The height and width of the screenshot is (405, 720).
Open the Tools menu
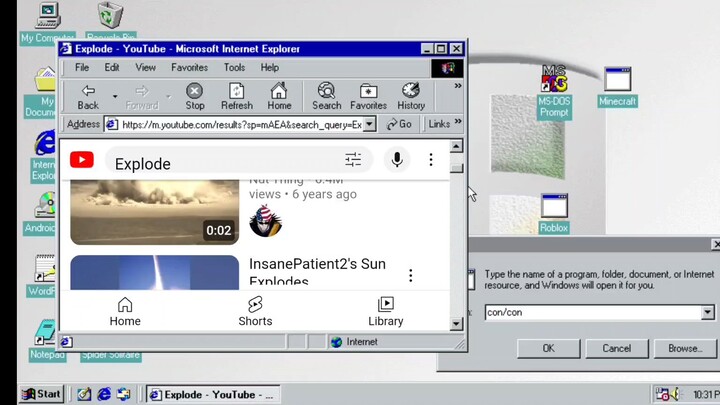click(234, 68)
